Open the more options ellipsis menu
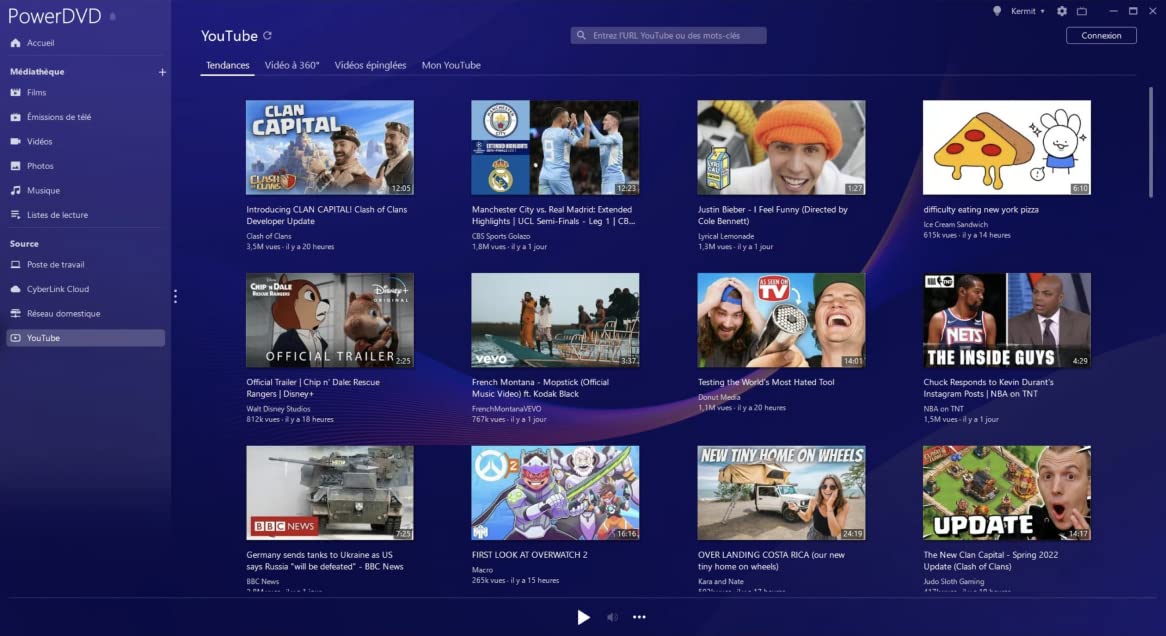Image resolution: width=1166 pixels, height=636 pixels. tap(639, 617)
